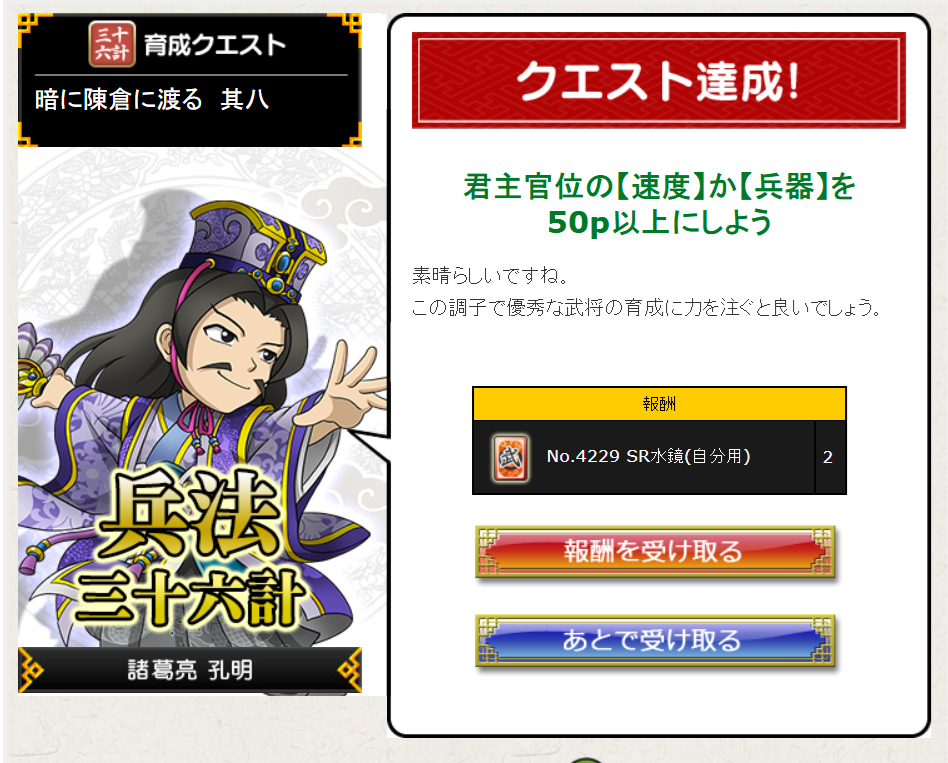Select the No.4229 SR水鏡 reward row
The height and width of the screenshot is (763, 948).
(x=659, y=457)
